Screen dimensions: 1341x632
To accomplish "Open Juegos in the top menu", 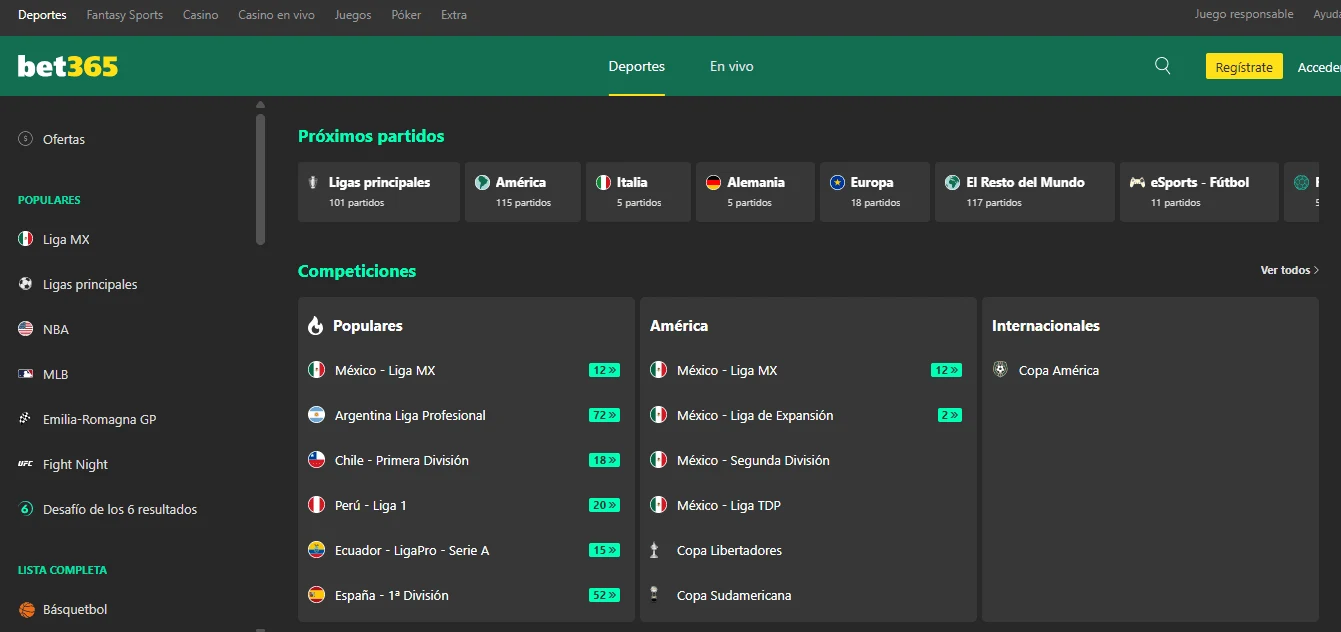I will [353, 15].
